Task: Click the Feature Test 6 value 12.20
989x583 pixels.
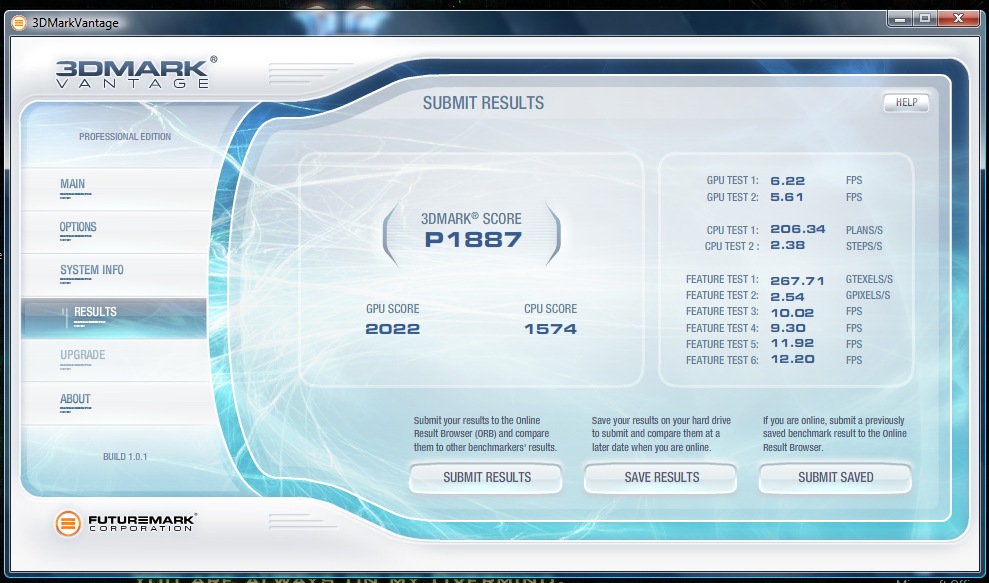Action: pyautogui.click(x=792, y=359)
